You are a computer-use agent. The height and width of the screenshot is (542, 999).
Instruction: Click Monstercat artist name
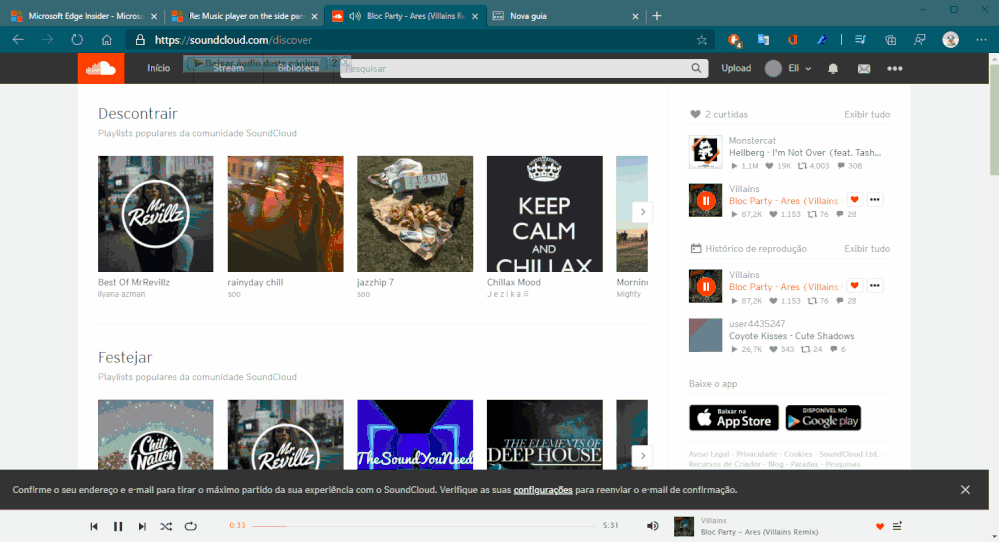[x=752, y=141]
